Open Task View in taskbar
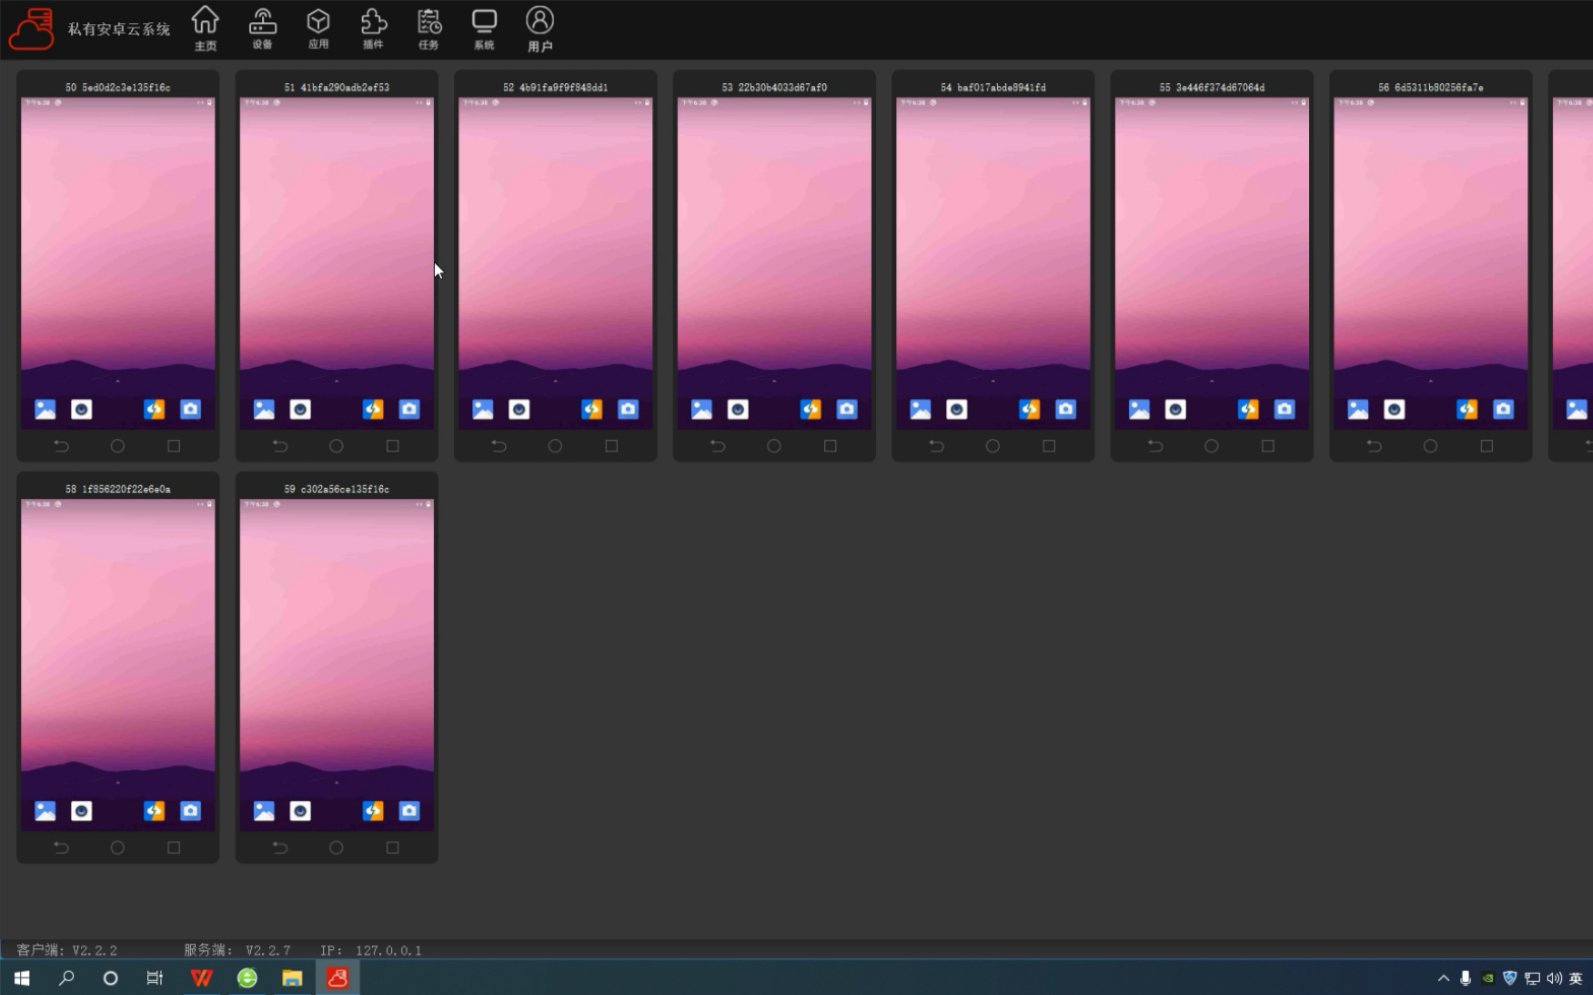Screen dimensions: 1593x995 click(x=154, y=978)
